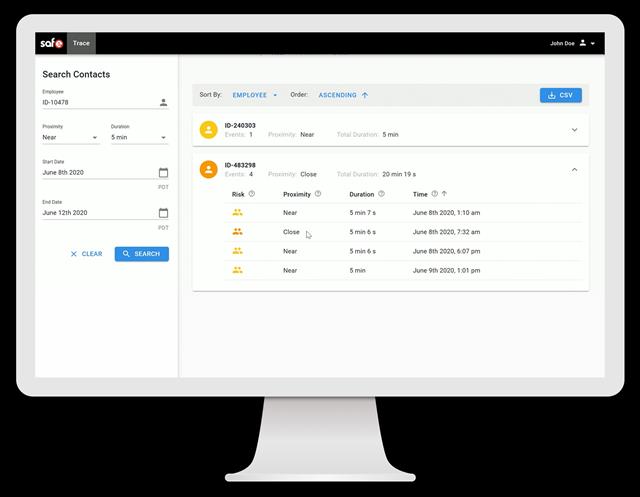Open the Sort By EMPLOYEE dropdown
640x497 pixels.
[255, 95]
